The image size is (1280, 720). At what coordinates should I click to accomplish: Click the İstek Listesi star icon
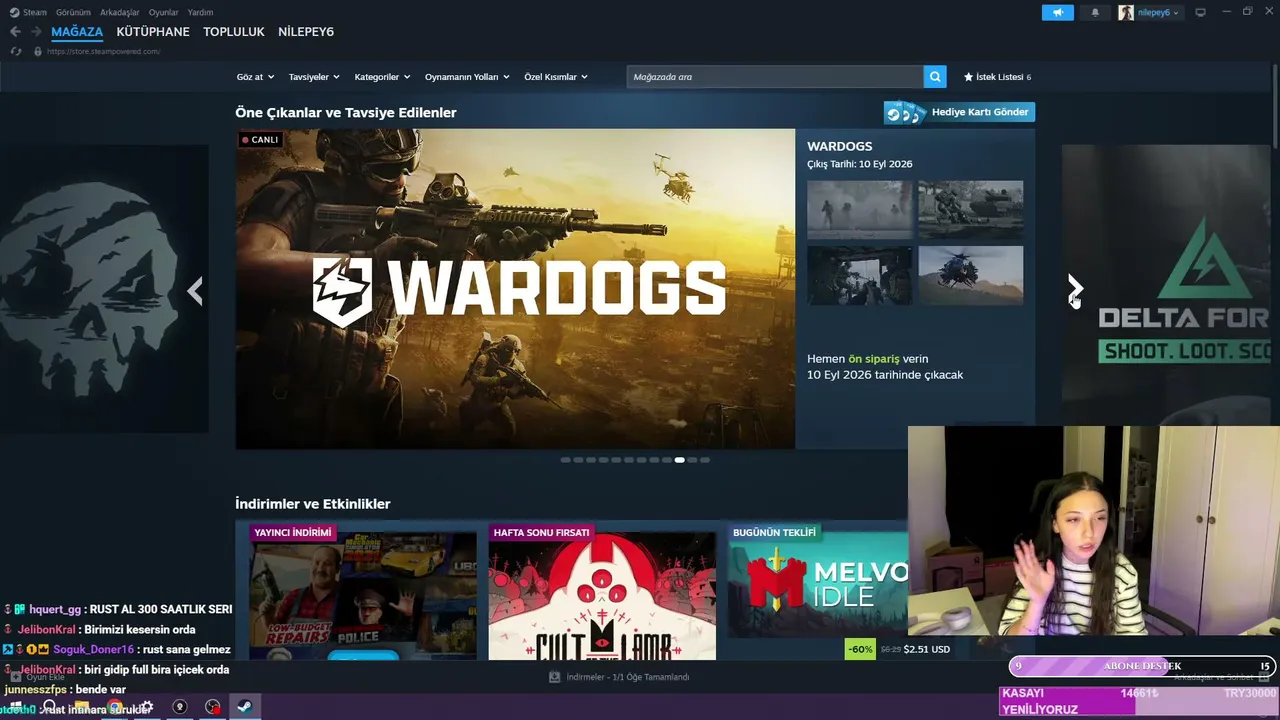pos(968,77)
